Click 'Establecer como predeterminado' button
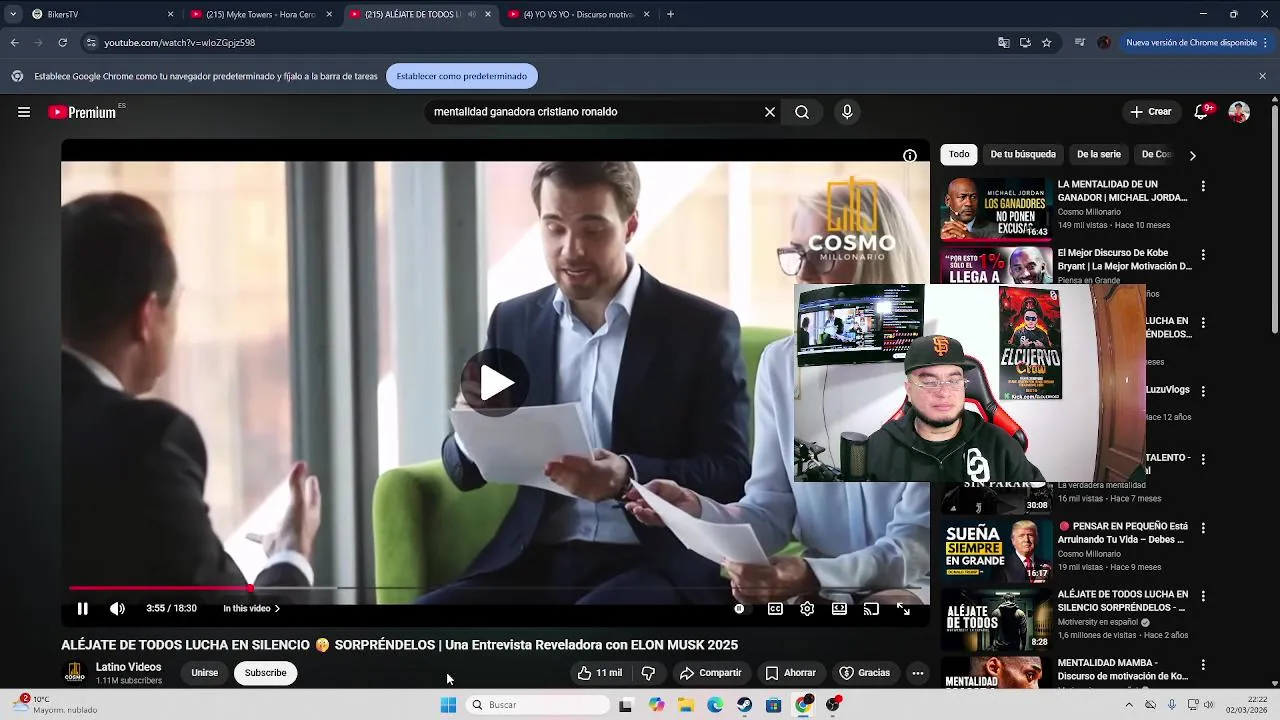 [461, 76]
